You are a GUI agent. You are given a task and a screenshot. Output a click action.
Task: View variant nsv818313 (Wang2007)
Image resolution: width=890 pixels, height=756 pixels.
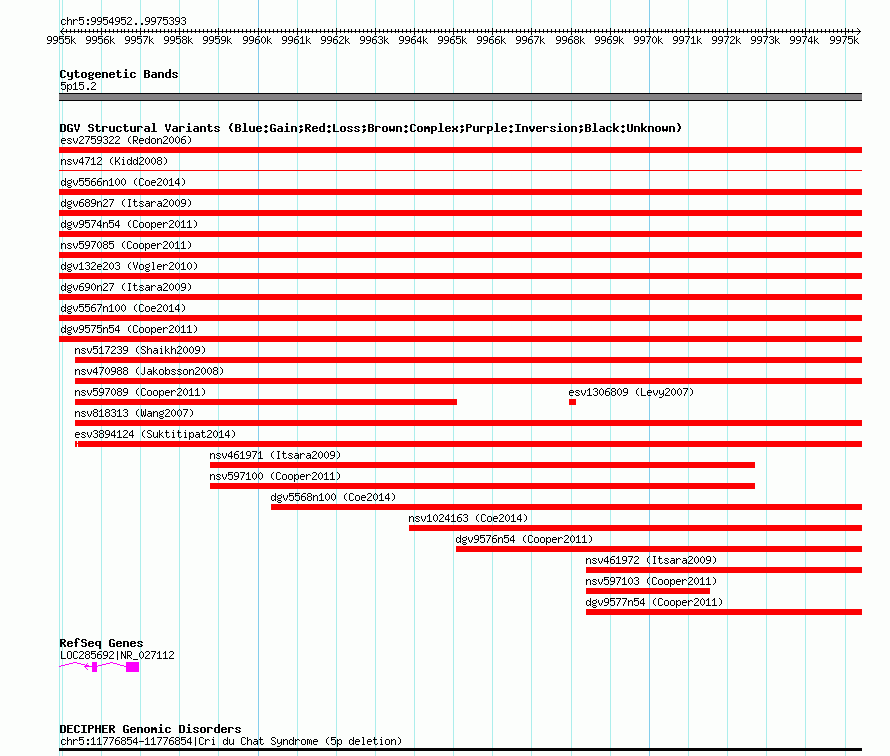[134, 413]
